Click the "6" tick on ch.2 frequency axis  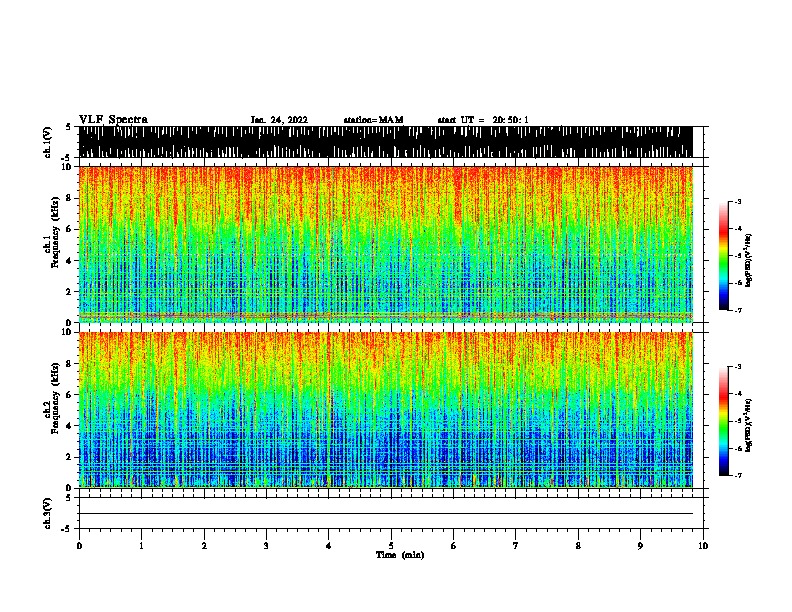pos(70,395)
